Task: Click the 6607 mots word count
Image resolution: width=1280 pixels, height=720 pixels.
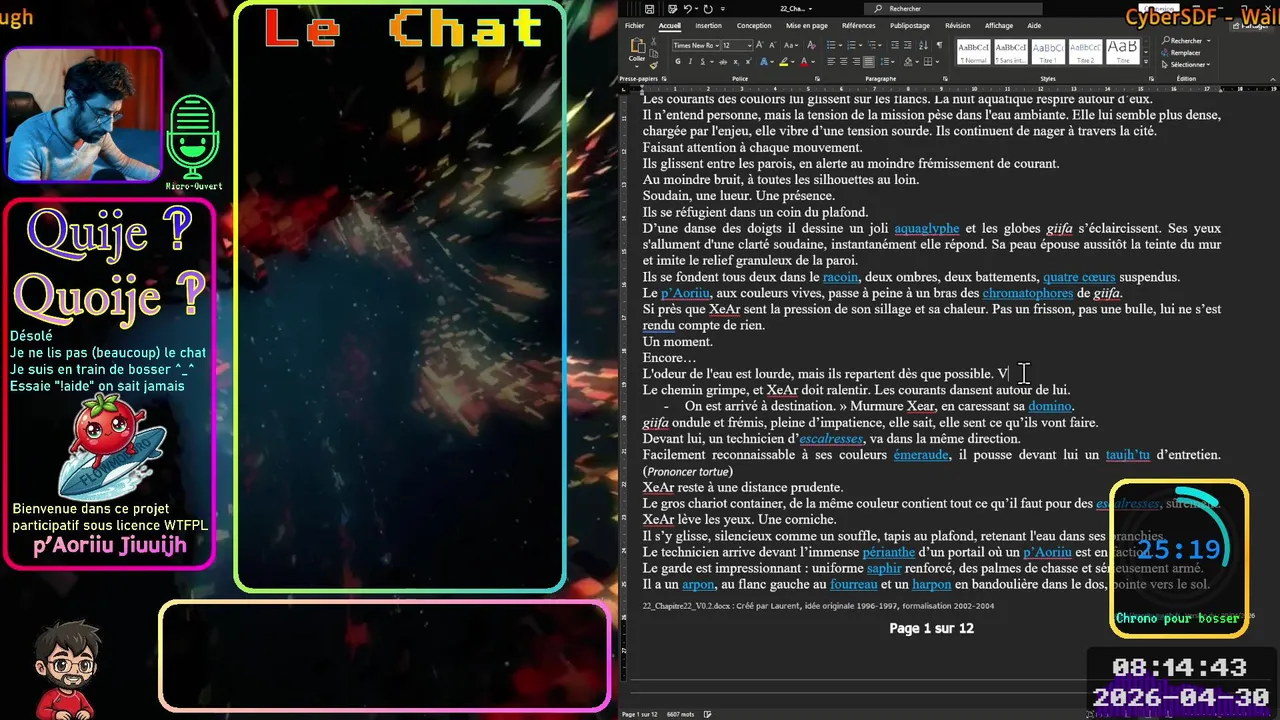Action: point(680,714)
